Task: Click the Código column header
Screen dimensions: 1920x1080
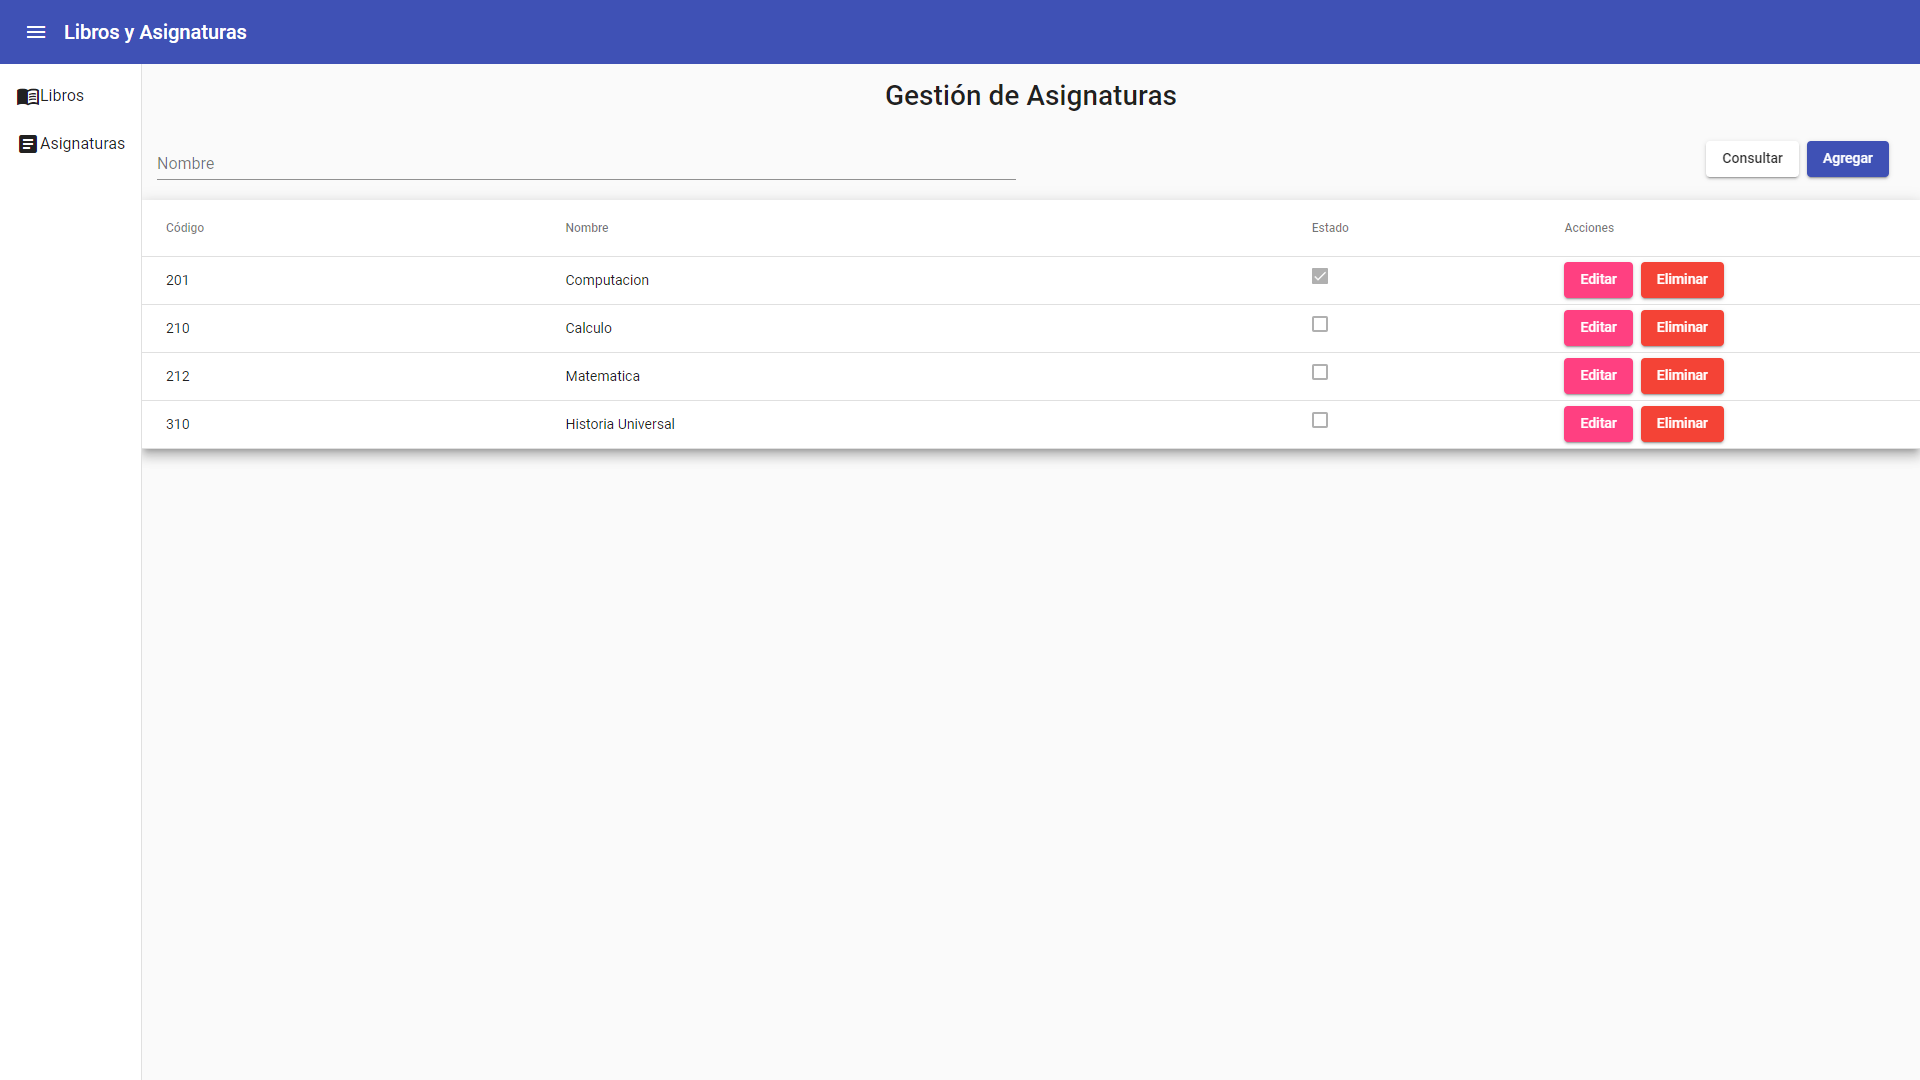Action: [185, 228]
